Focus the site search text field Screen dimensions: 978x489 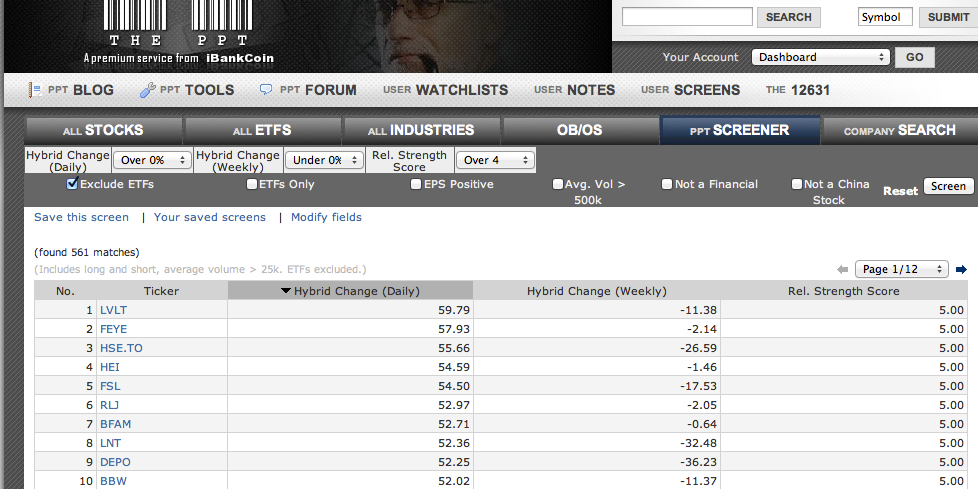[687, 17]
